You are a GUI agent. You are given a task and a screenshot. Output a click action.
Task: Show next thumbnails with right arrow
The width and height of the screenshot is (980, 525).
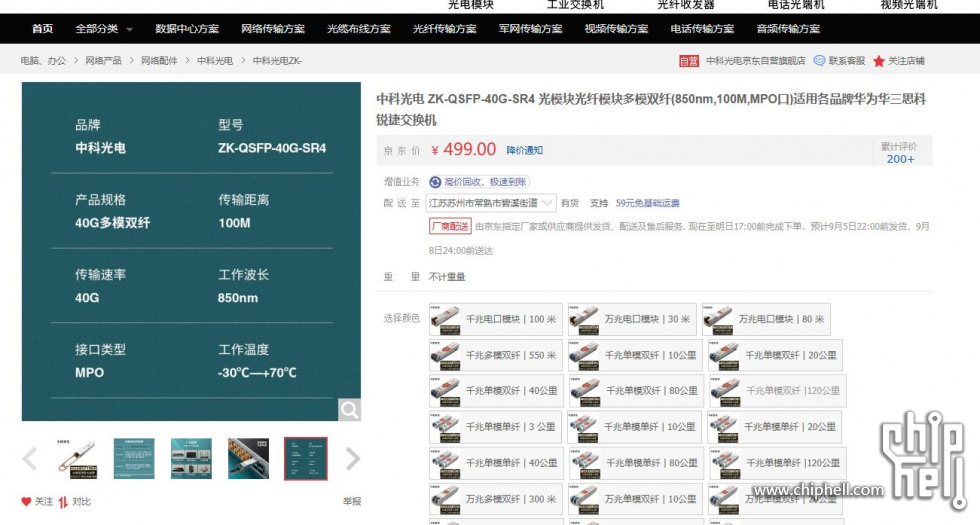[x=352, y=459]
